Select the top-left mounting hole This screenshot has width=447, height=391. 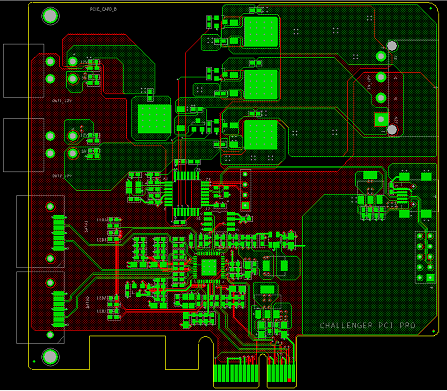point(50,16)
